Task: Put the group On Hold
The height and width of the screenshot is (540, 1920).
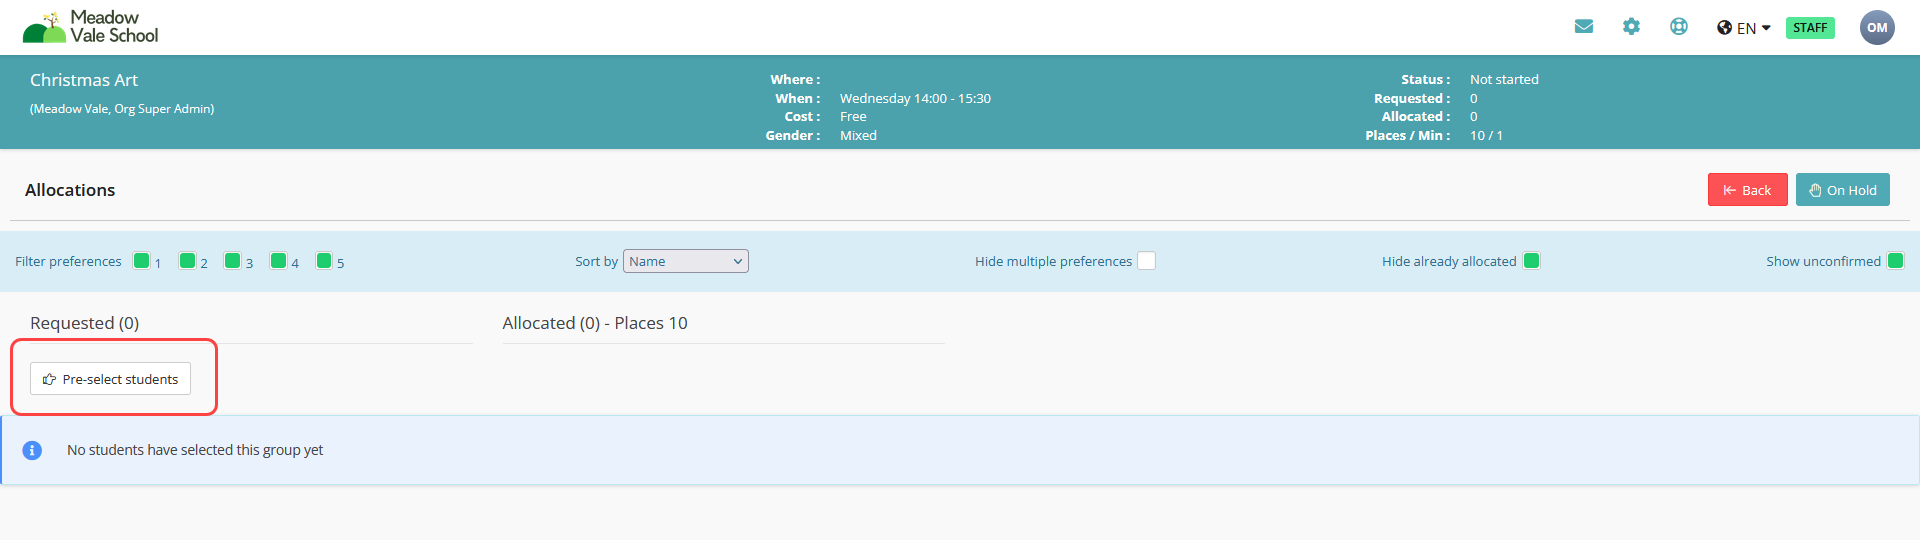Action: (x=1842, y=190)
